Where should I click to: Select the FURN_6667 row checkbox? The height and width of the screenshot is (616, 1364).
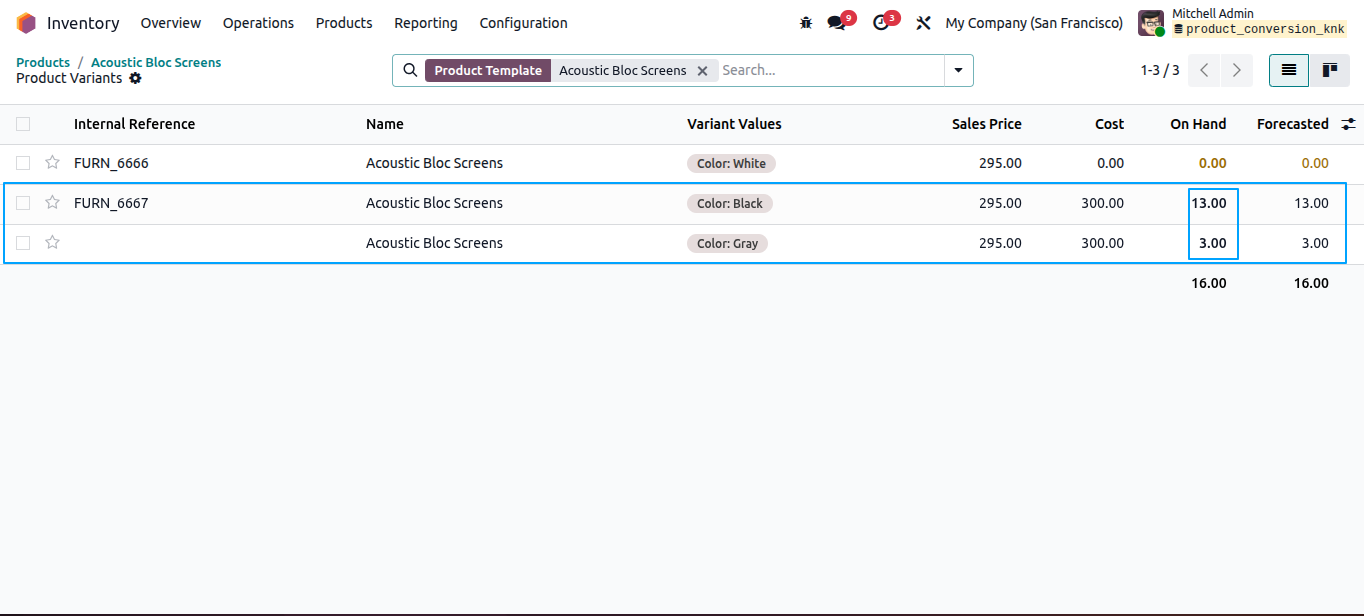click(x=23, y=203)
